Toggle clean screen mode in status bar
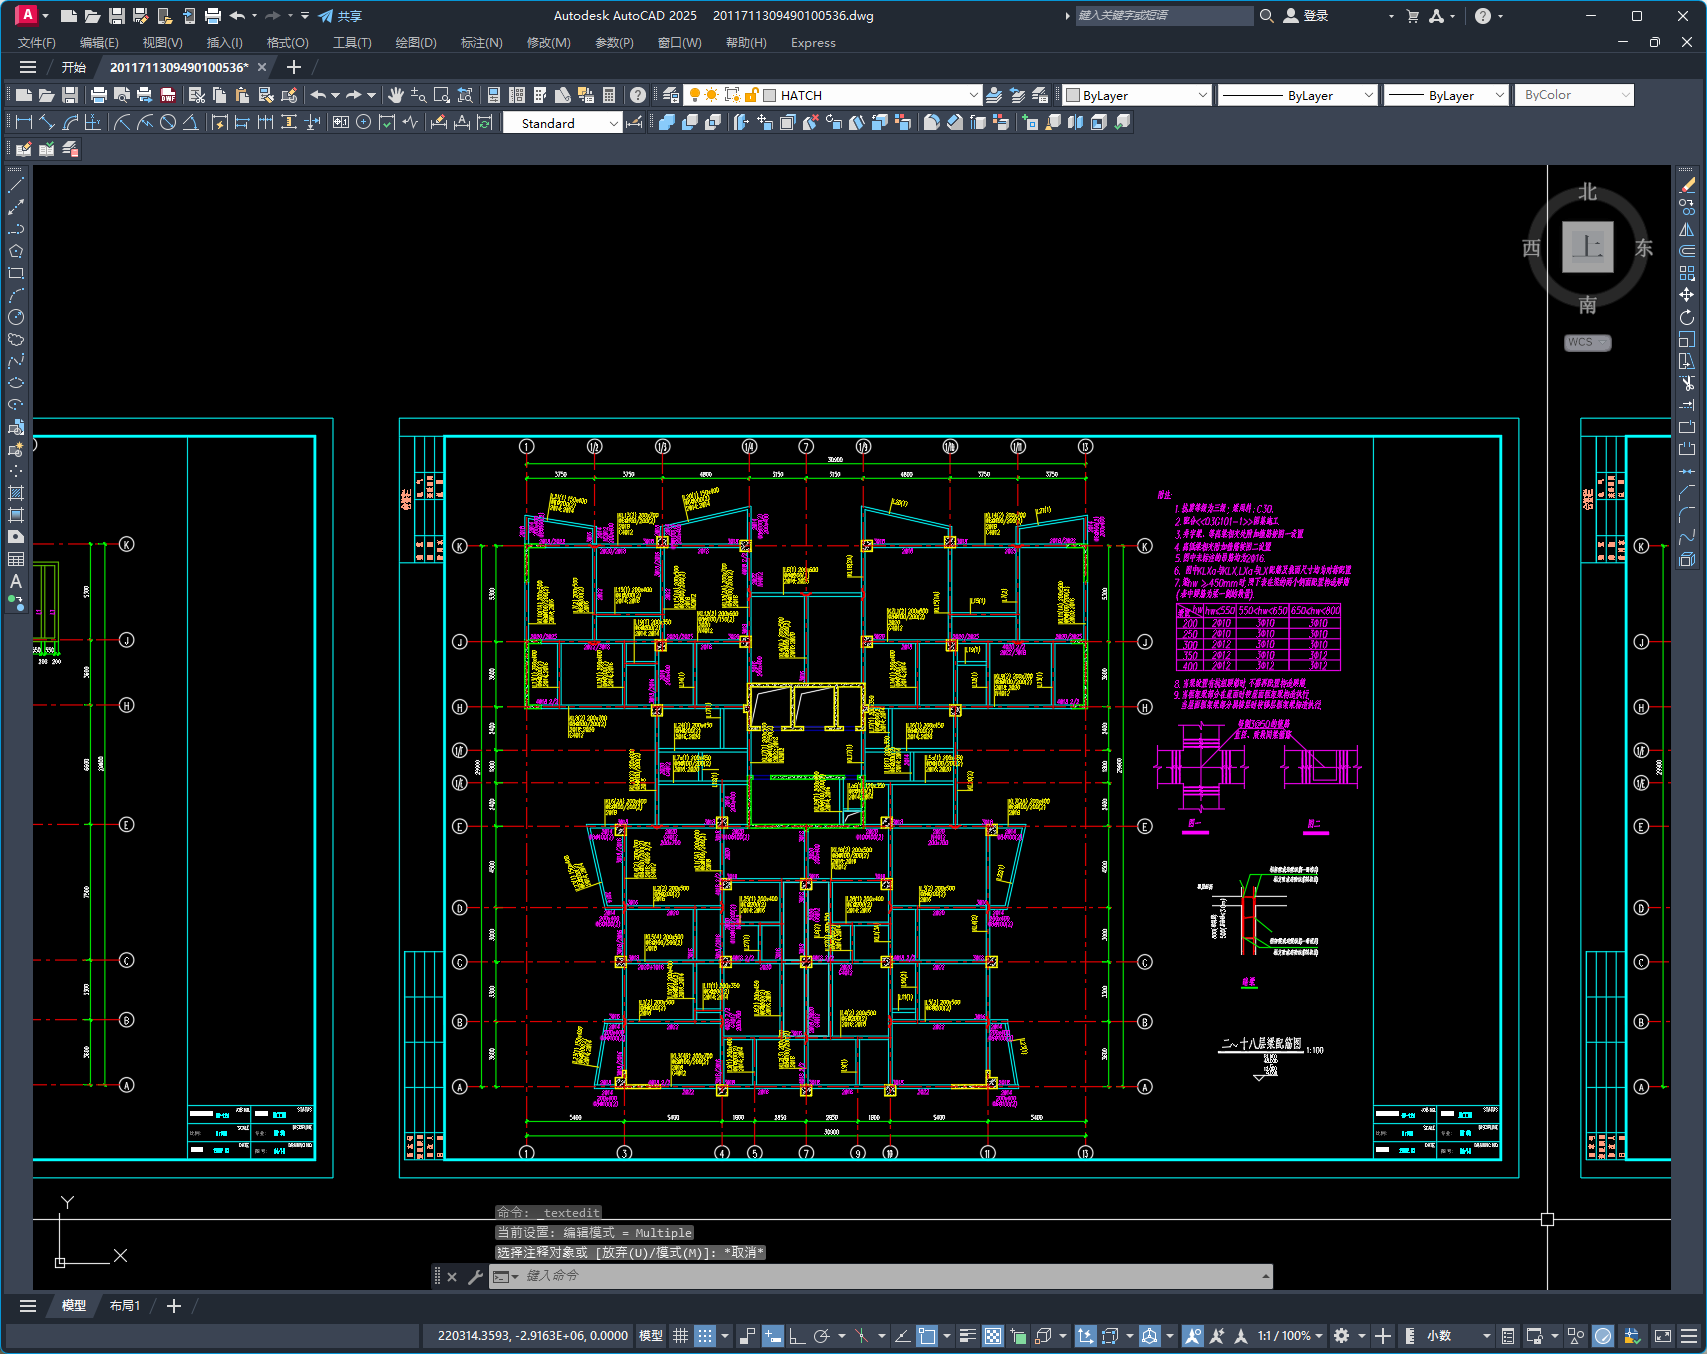Screen dimensions: 1707x1354 click(1663, 1336)
